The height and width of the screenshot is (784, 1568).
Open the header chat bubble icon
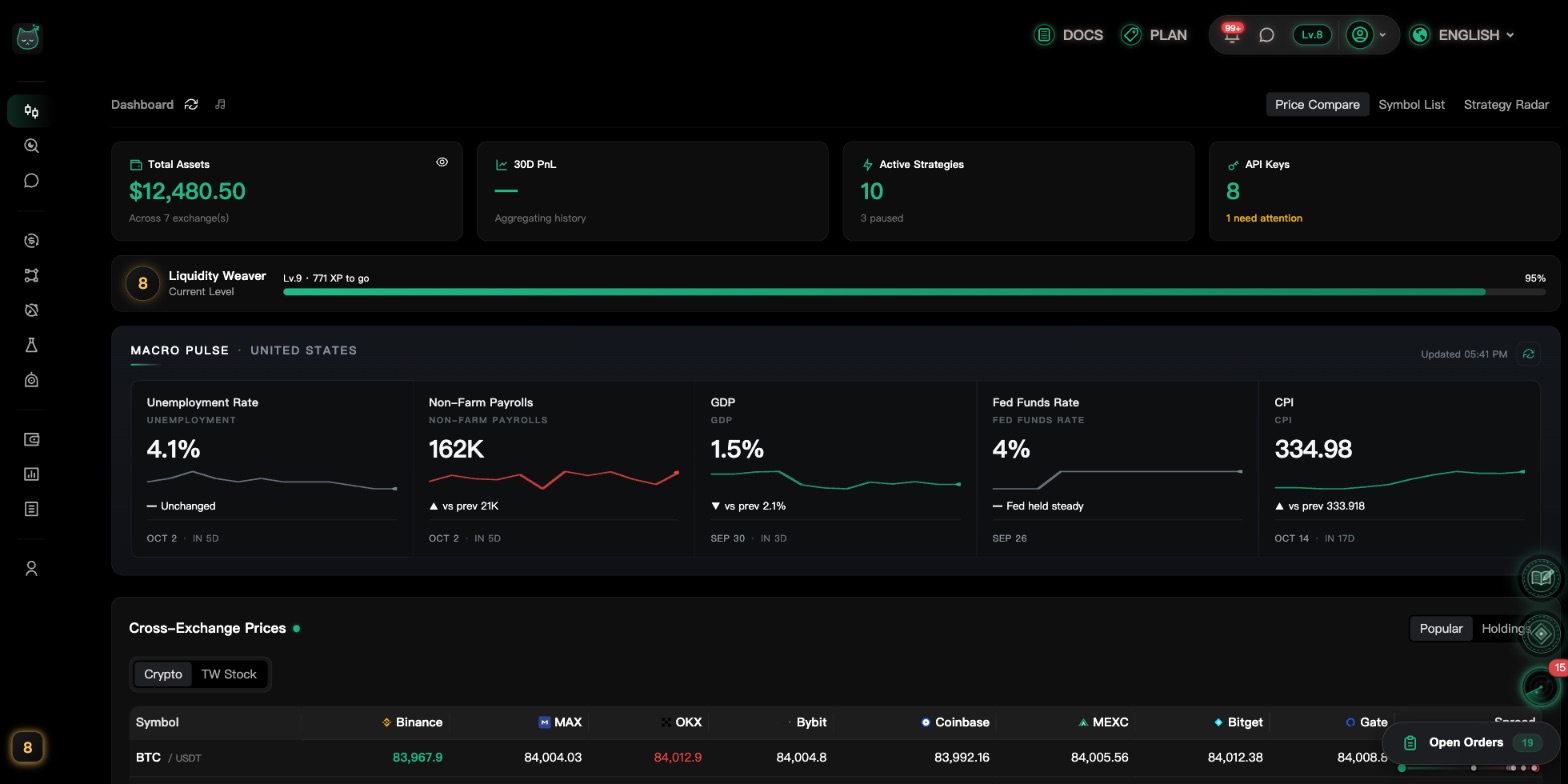(1266, 35)
